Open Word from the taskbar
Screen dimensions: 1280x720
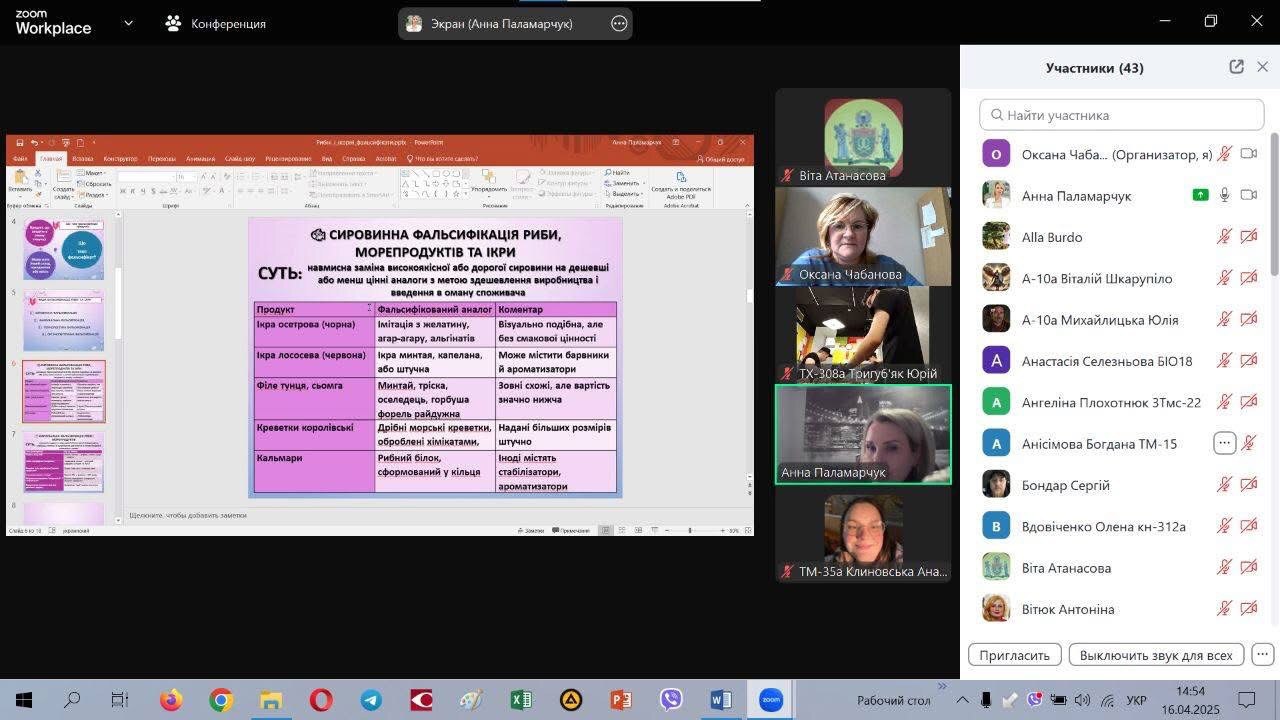721,700
